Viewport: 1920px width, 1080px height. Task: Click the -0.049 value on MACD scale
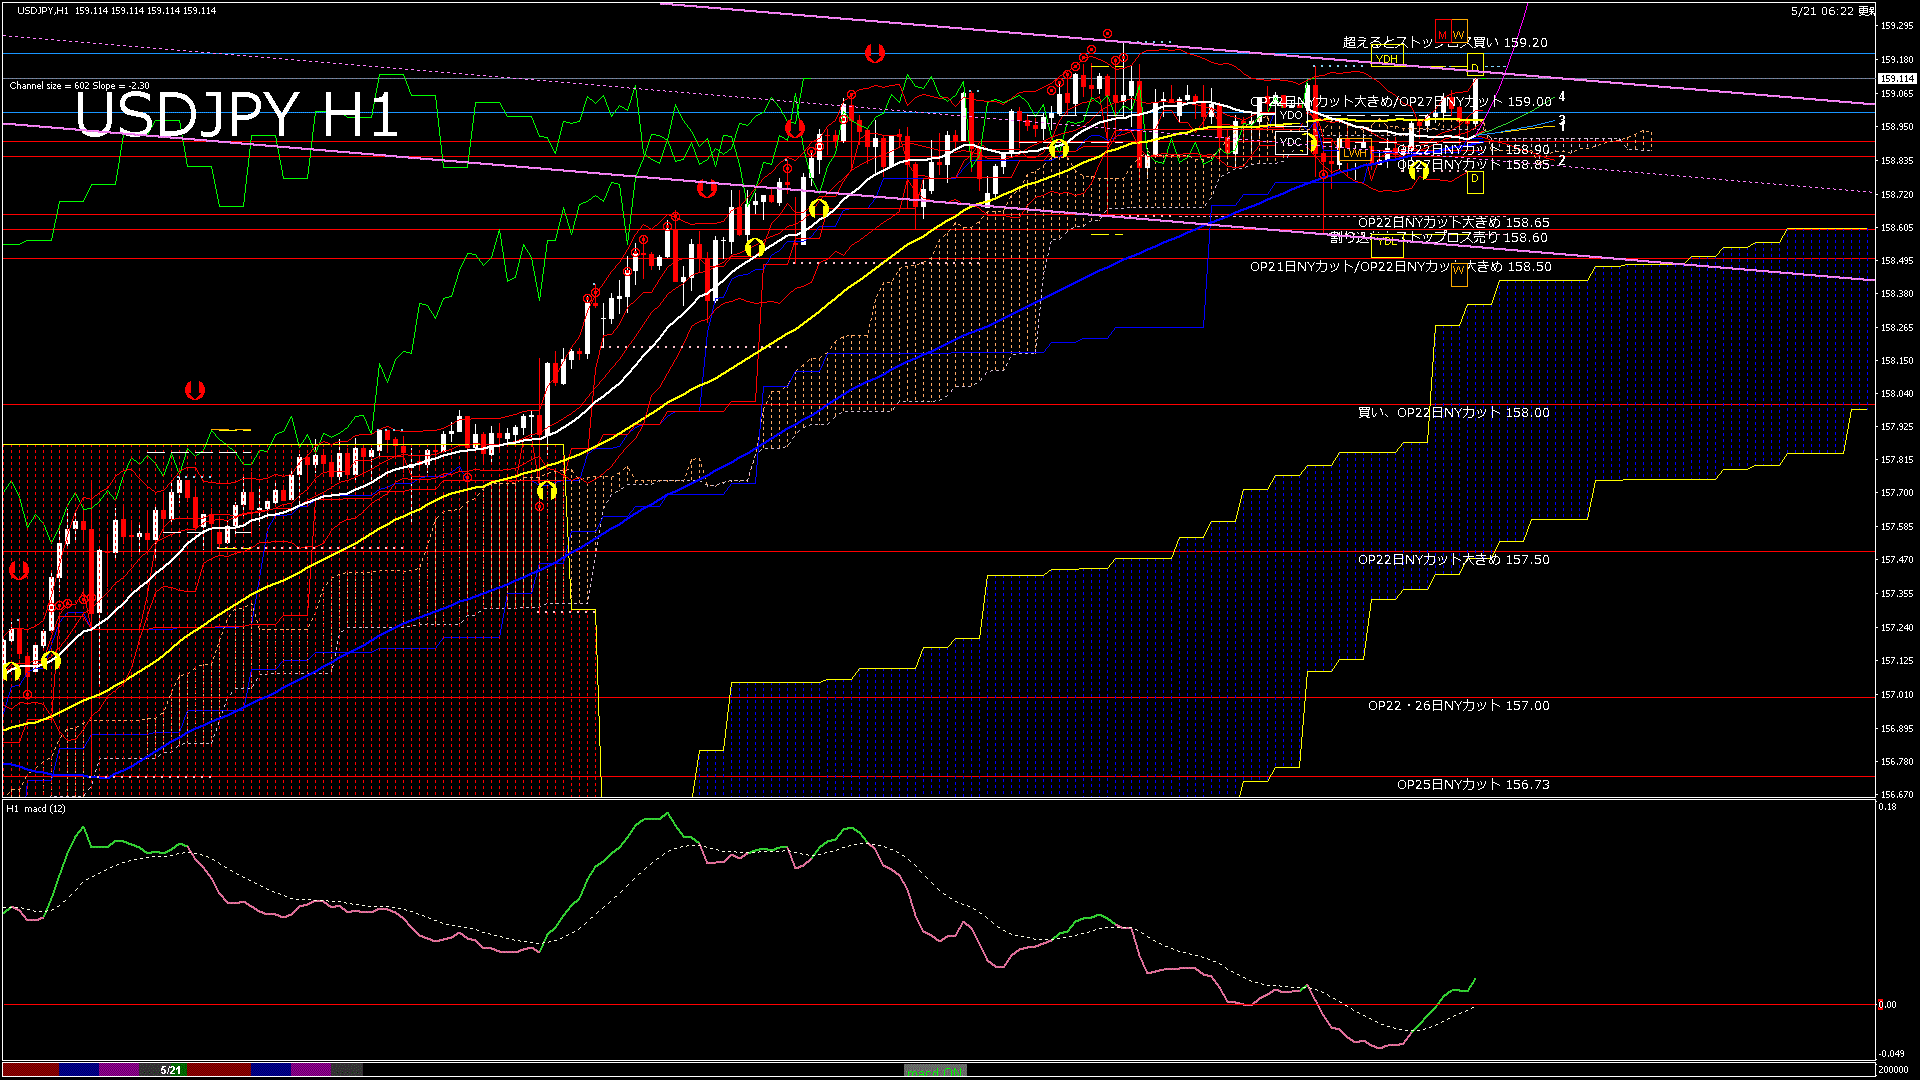click(1891, 1054)
